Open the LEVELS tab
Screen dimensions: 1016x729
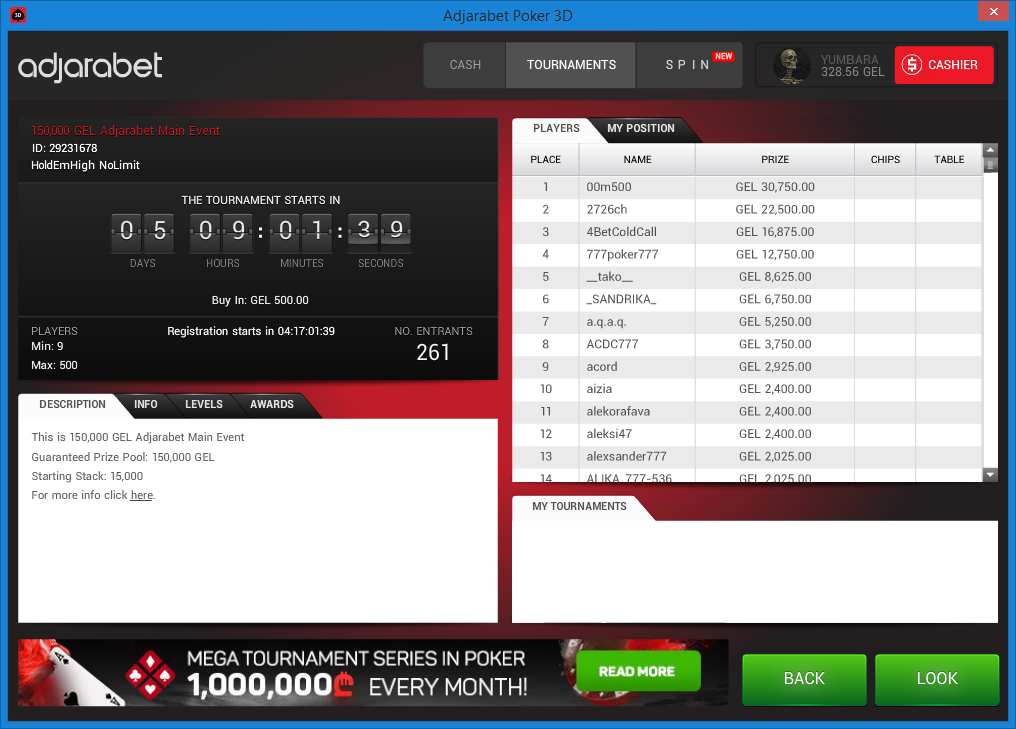click(x=203, y=404)
